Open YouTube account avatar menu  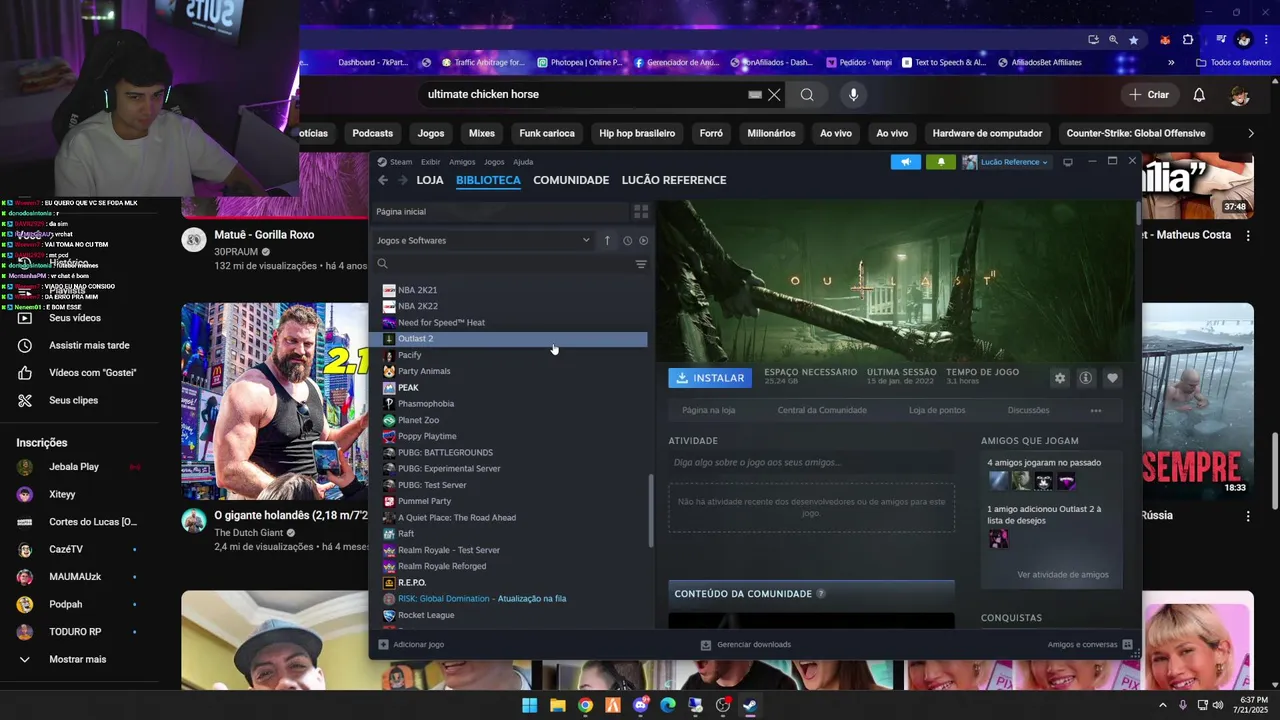[1240, 94]
